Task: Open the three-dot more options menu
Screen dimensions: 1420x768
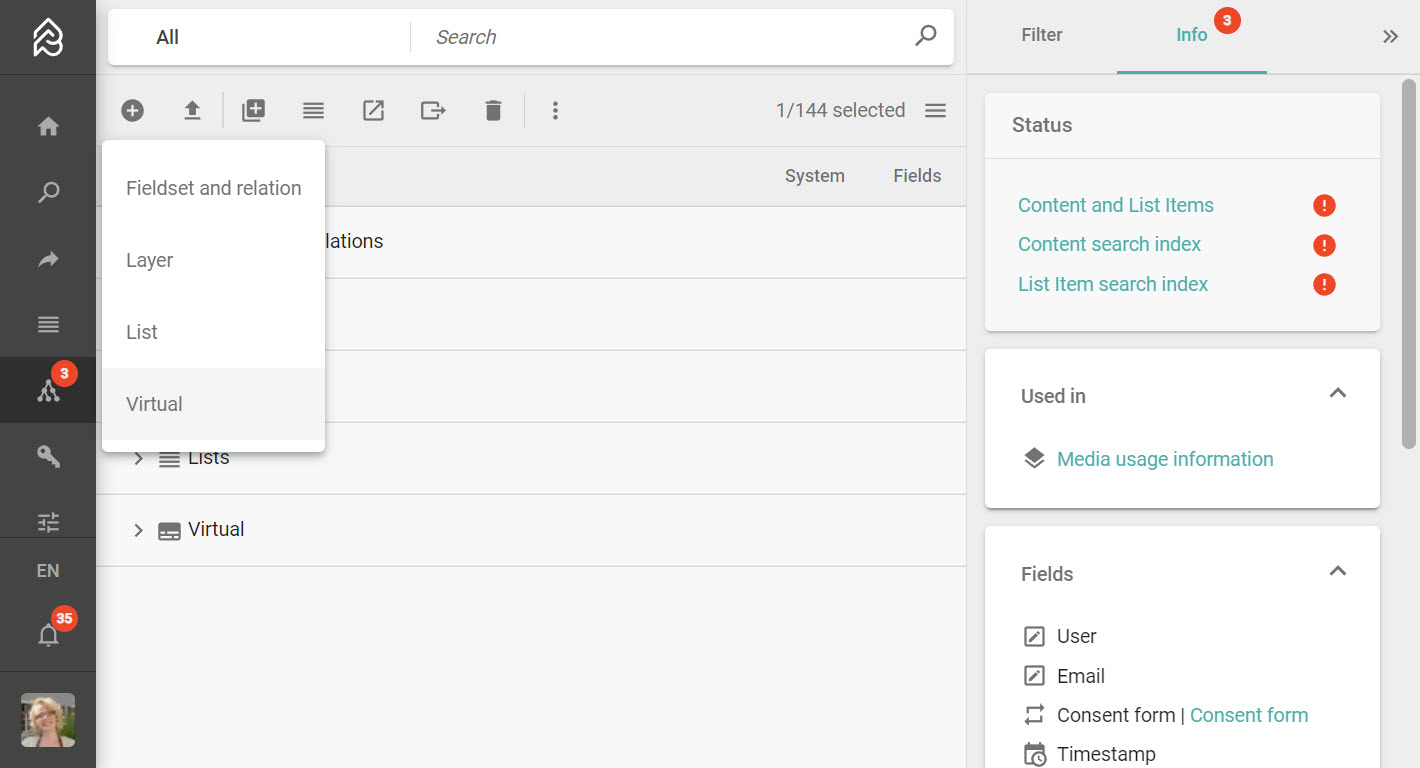Action: (555, 111)
